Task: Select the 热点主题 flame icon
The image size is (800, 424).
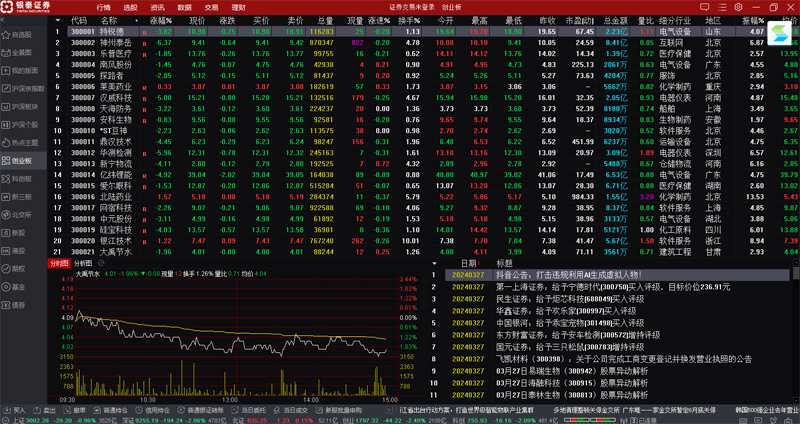Action: pos(6,143)
